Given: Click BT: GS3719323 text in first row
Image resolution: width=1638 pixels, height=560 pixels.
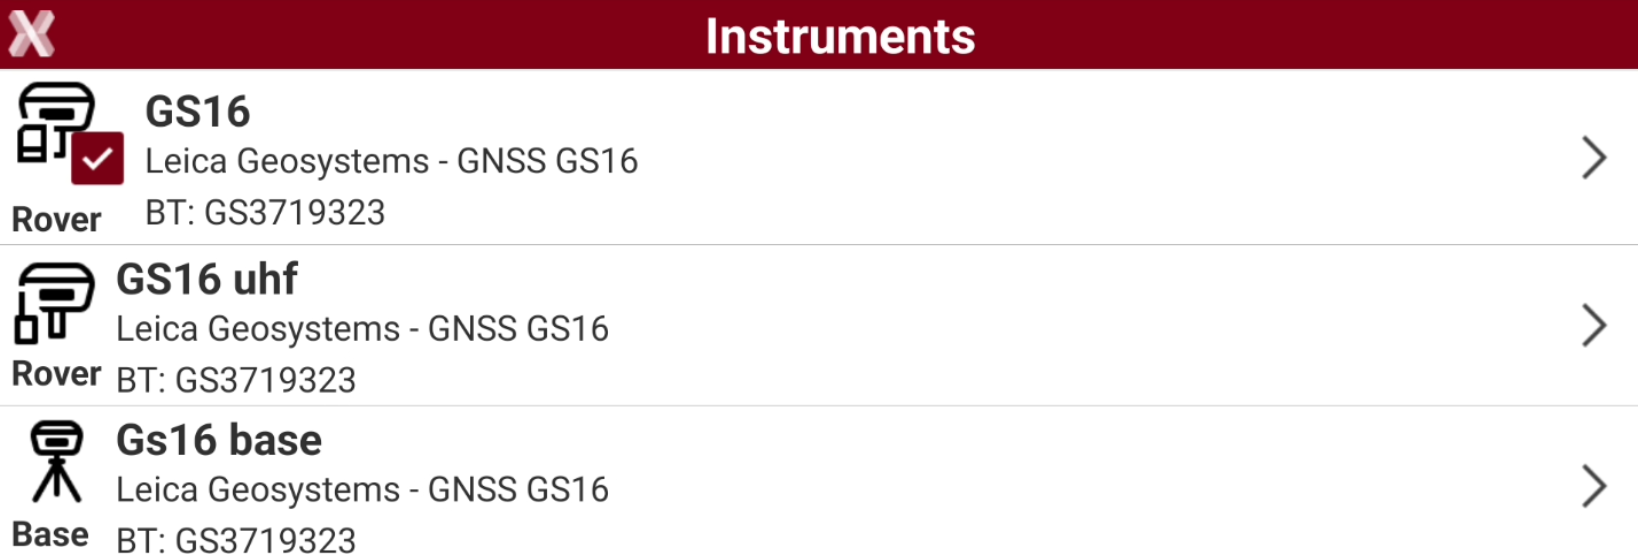Looking at the screenshot, I should point(265,212).
